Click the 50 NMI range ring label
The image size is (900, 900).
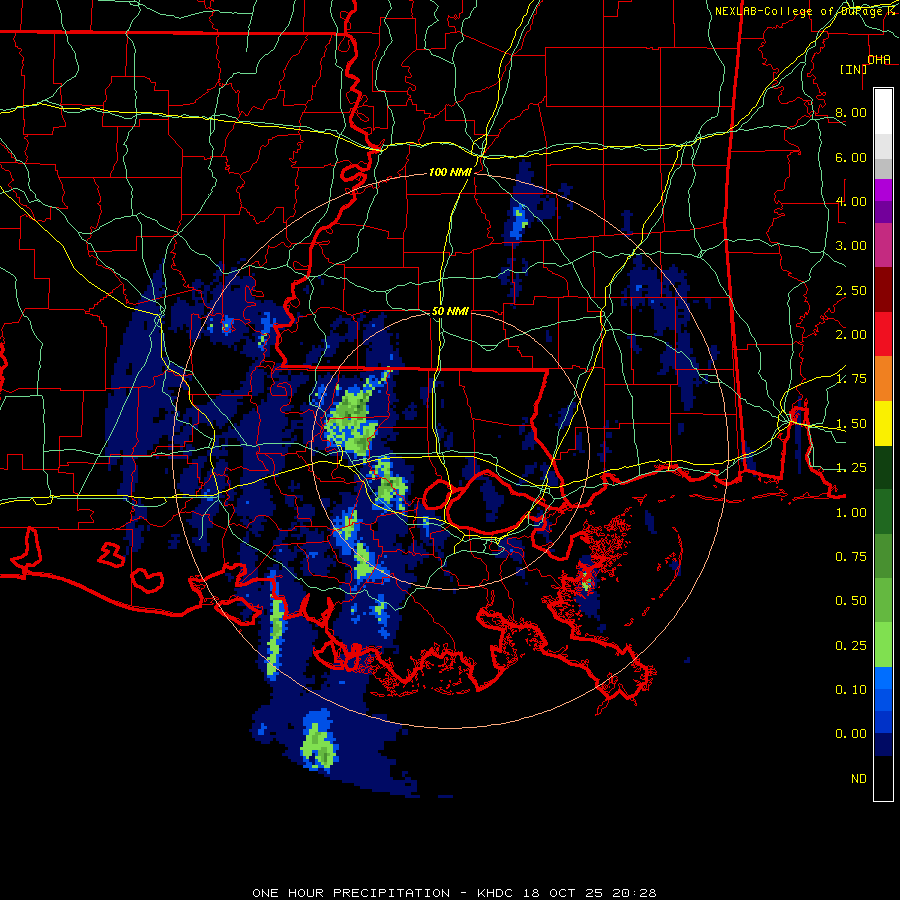point(450,311)
